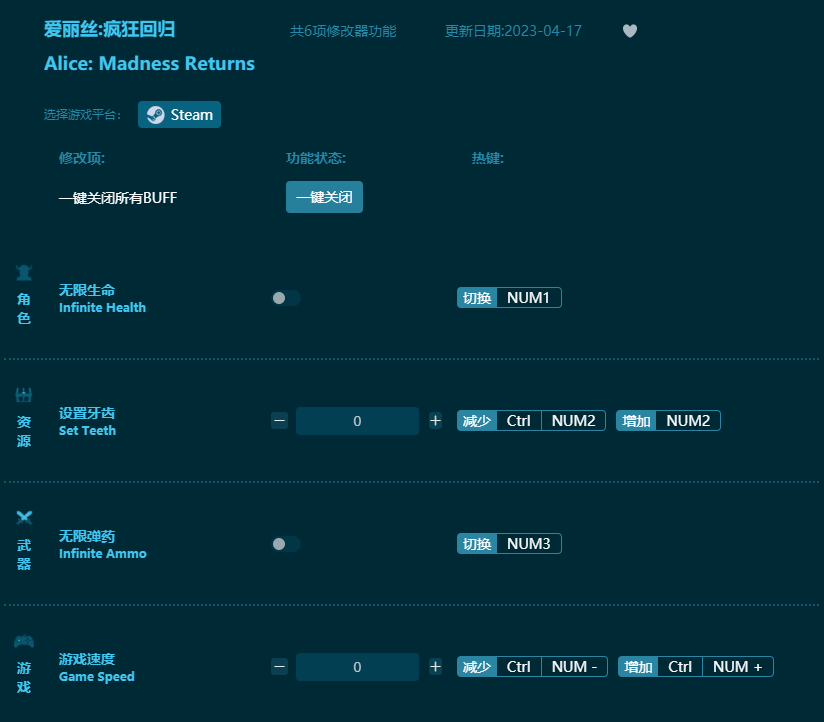This screenshot has height=722, width=824.
Task: Click the Set Teeth value field
Action: [x=357, y=421]
